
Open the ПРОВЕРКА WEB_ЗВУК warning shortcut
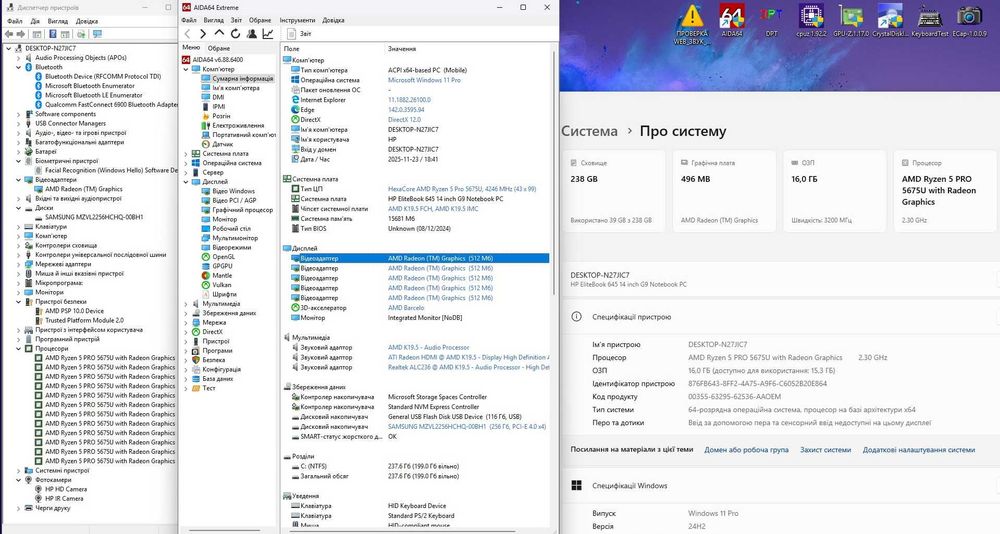pos(692,24)
